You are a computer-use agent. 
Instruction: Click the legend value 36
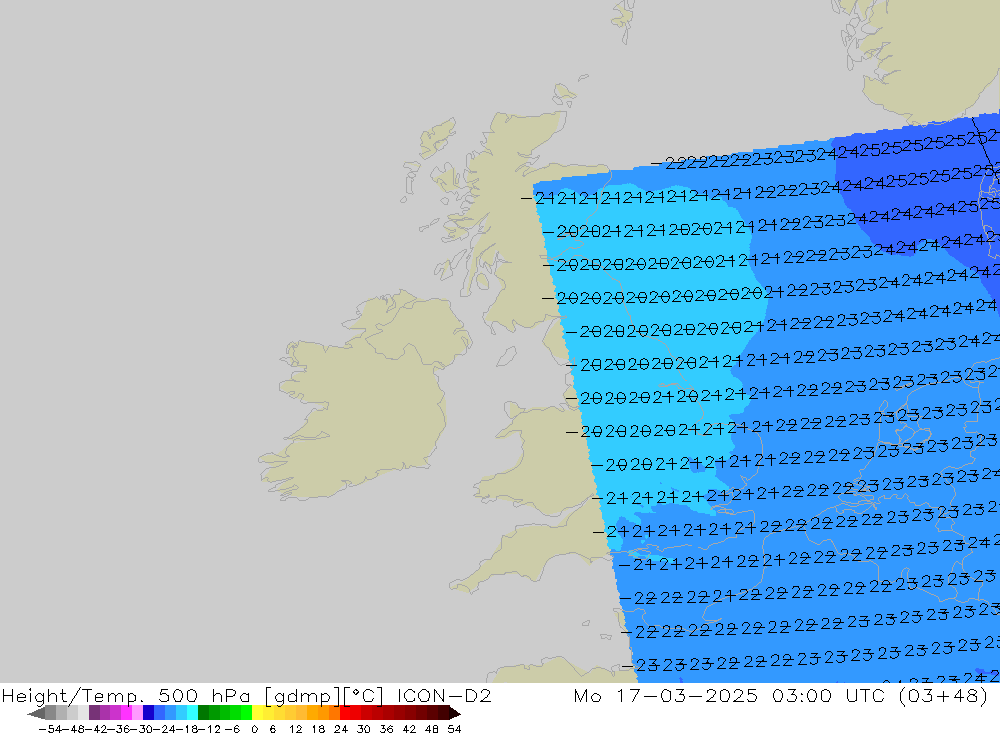(x=386, y=729)
